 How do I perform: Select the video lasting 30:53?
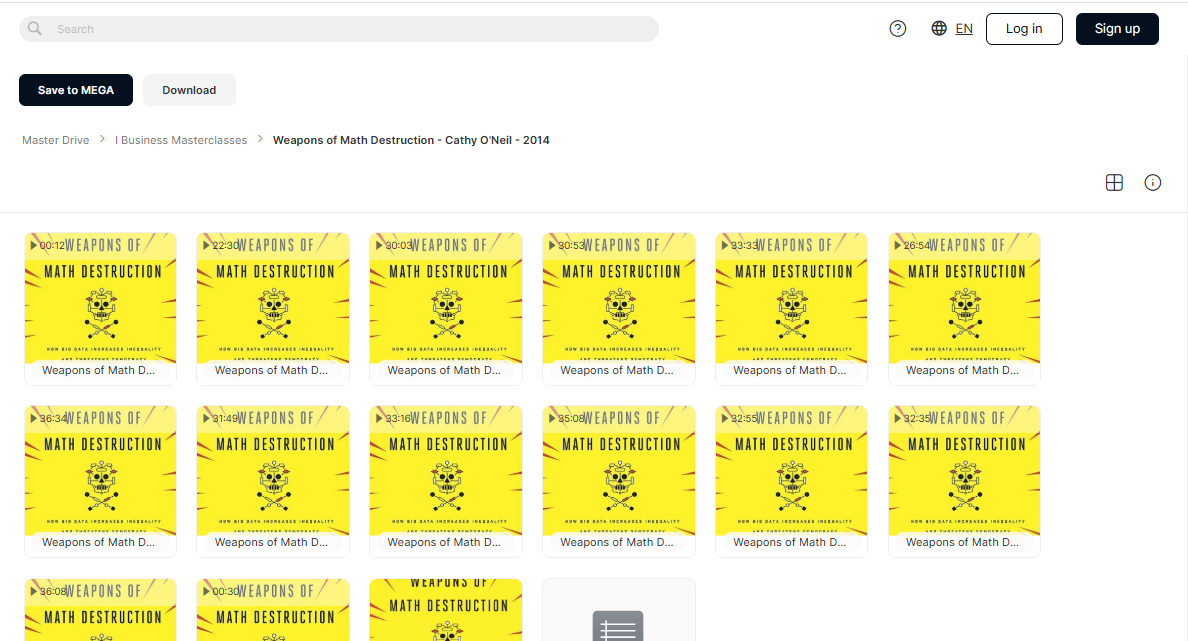click(x=619, y=309)
